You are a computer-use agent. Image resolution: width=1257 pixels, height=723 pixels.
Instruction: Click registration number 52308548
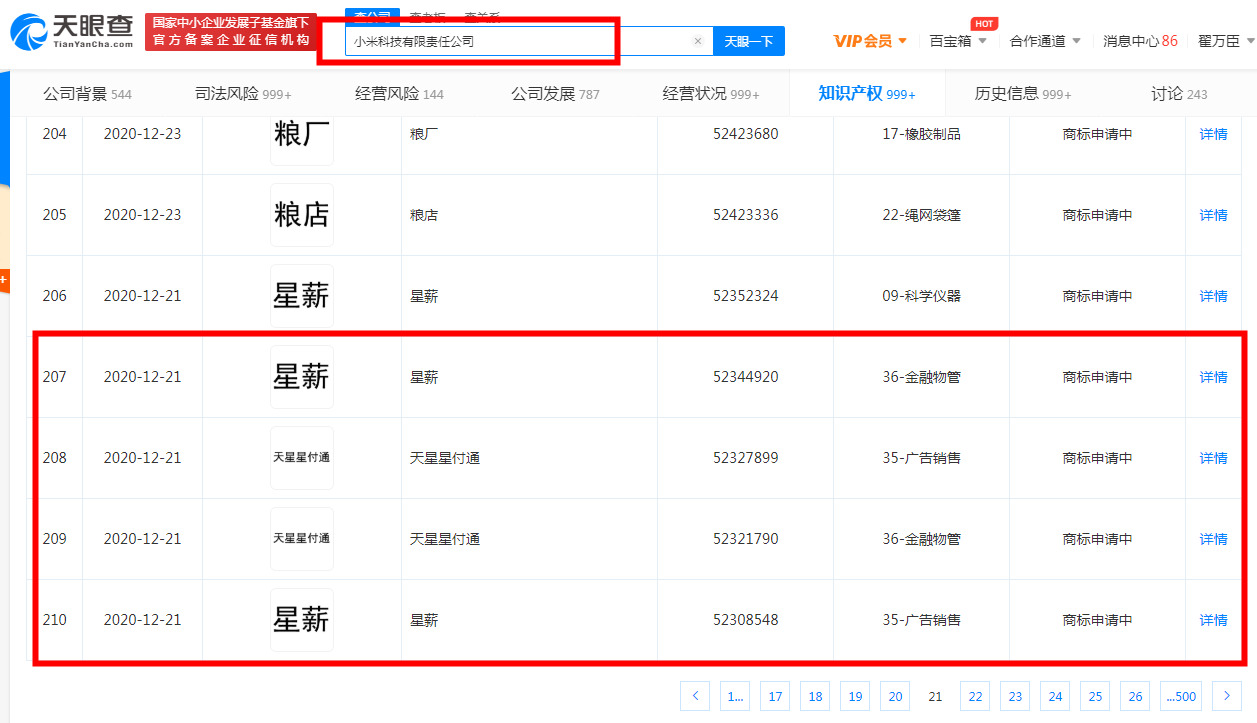click(745, 620)
